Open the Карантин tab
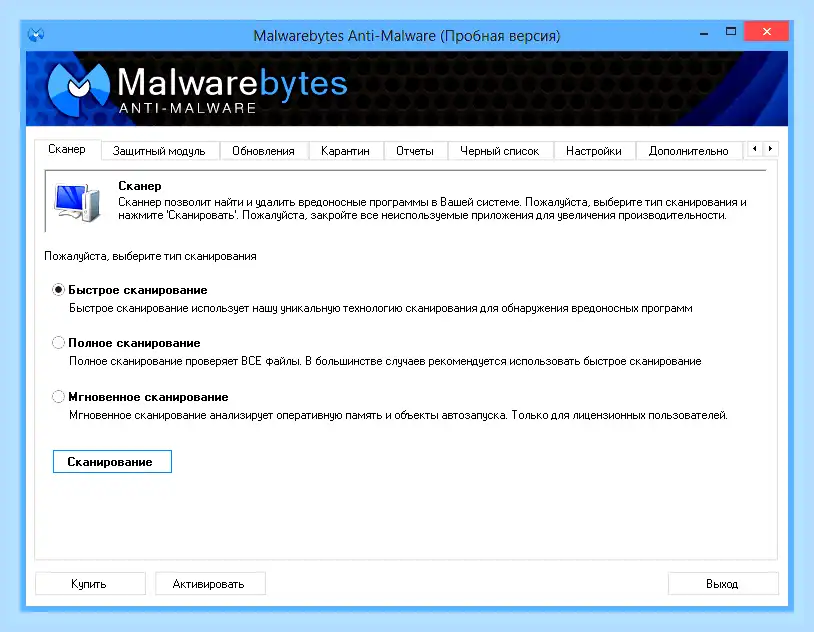Image resolution: width=814 pixels, height=632 pixels. [345, 151]
